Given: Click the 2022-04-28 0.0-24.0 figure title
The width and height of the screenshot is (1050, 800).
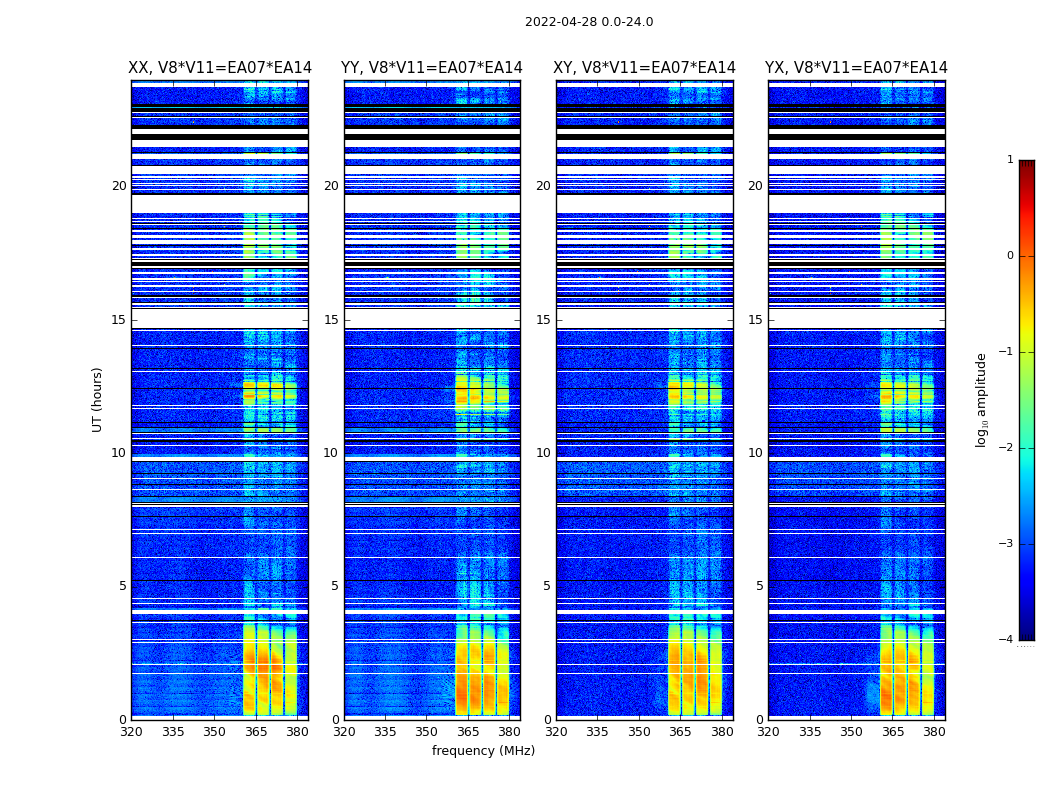Looking at the screenshot, I should pos(589,22).
